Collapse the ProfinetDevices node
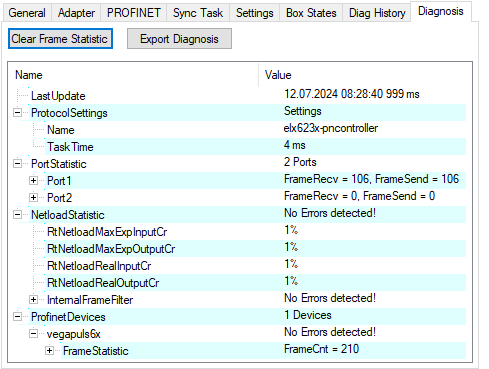Screen dimensions: 489x369 [x=17, y=317]
